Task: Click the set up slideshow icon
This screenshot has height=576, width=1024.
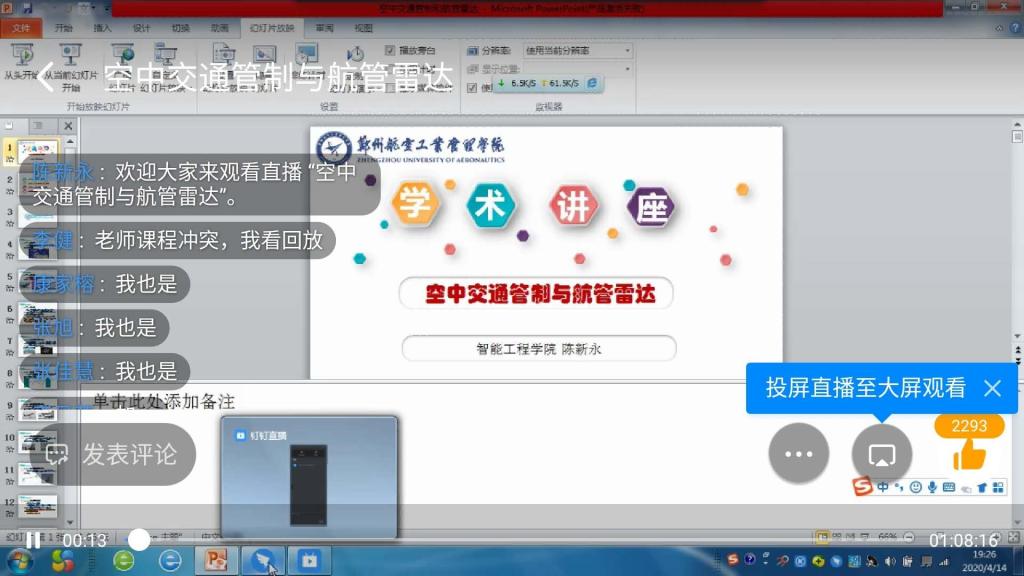Action: click(224, 55)
